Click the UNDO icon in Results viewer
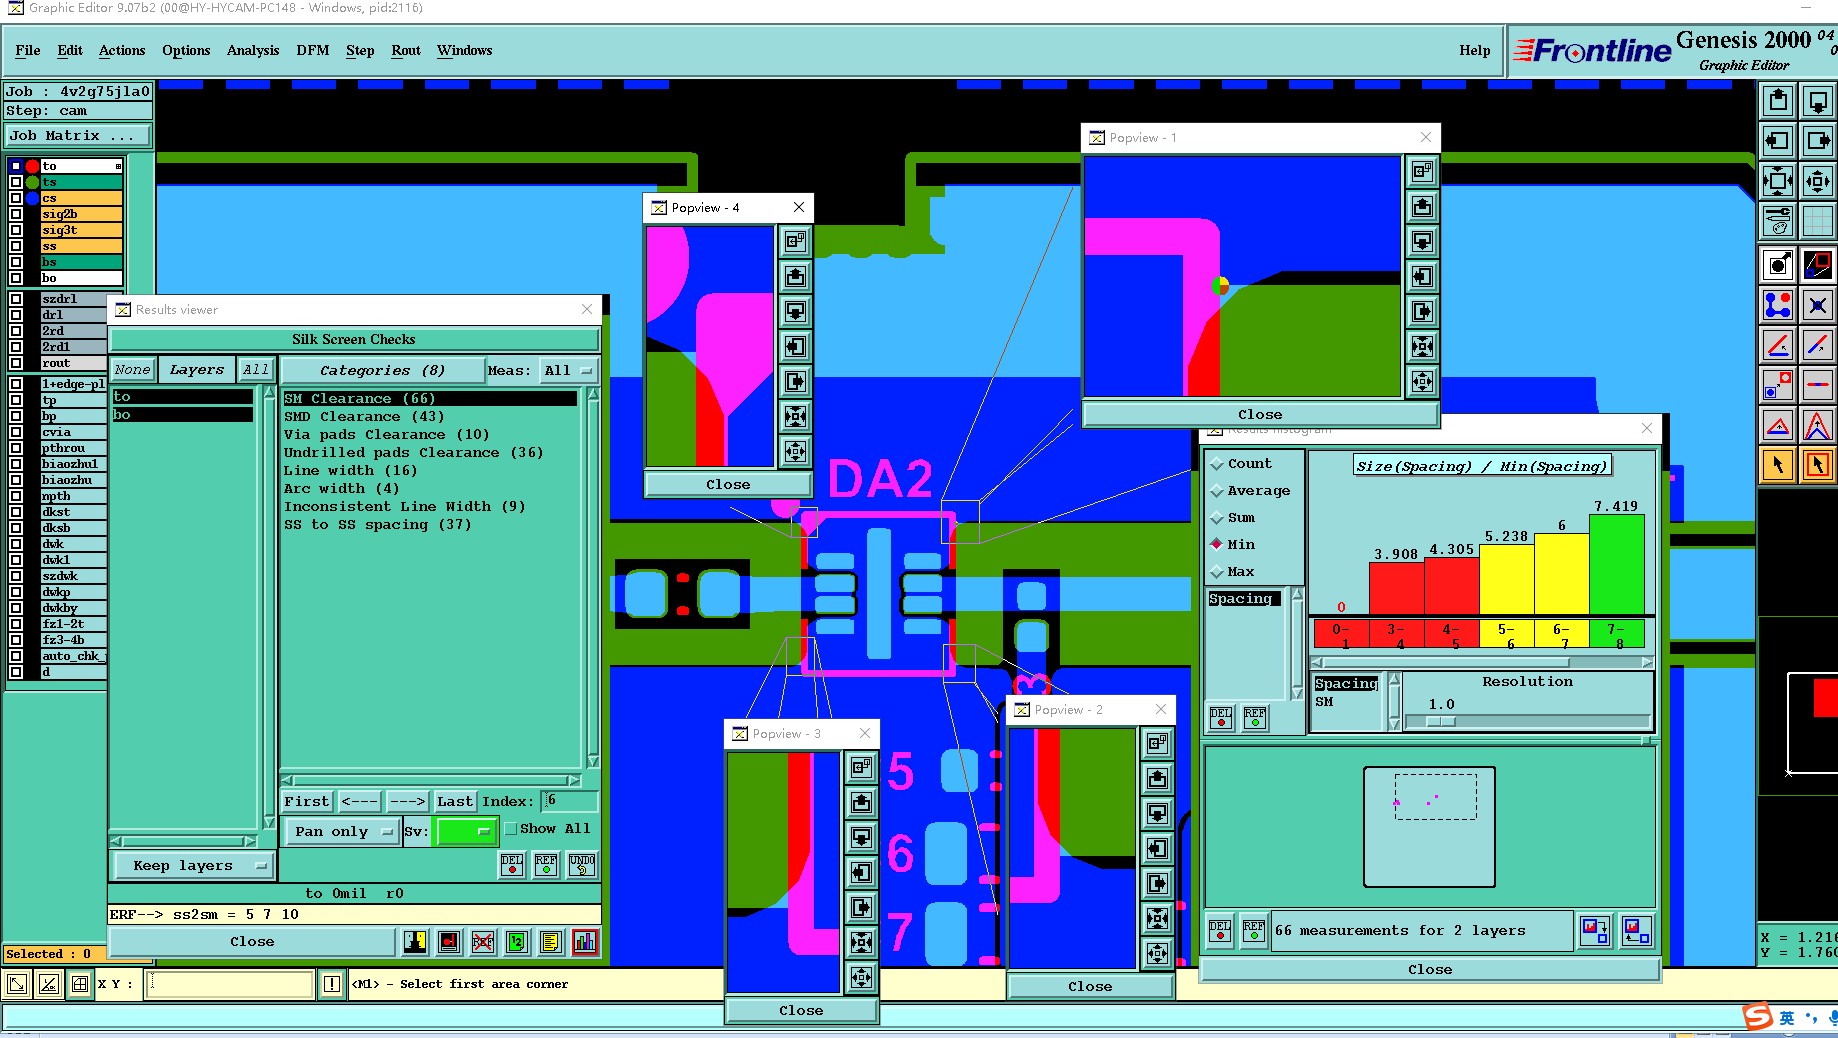 point(582,865)
